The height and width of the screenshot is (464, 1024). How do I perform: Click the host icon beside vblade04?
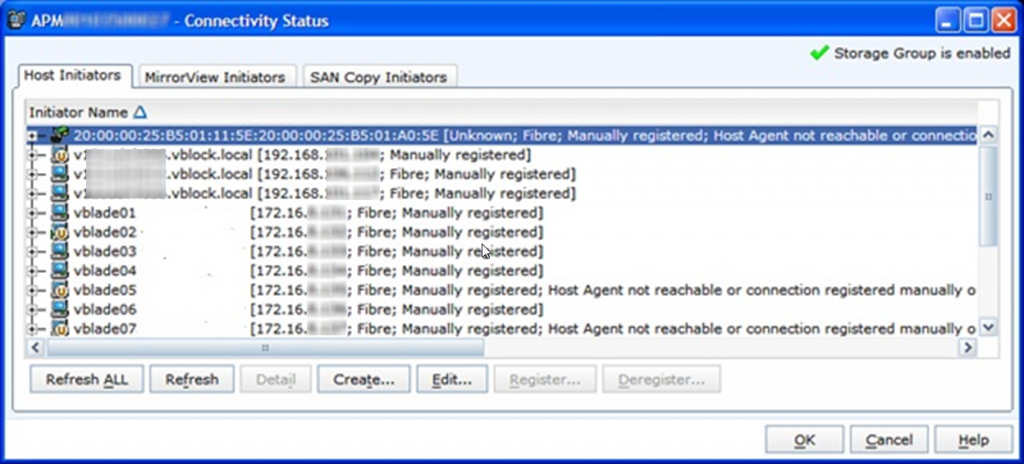tap(59, 271)
